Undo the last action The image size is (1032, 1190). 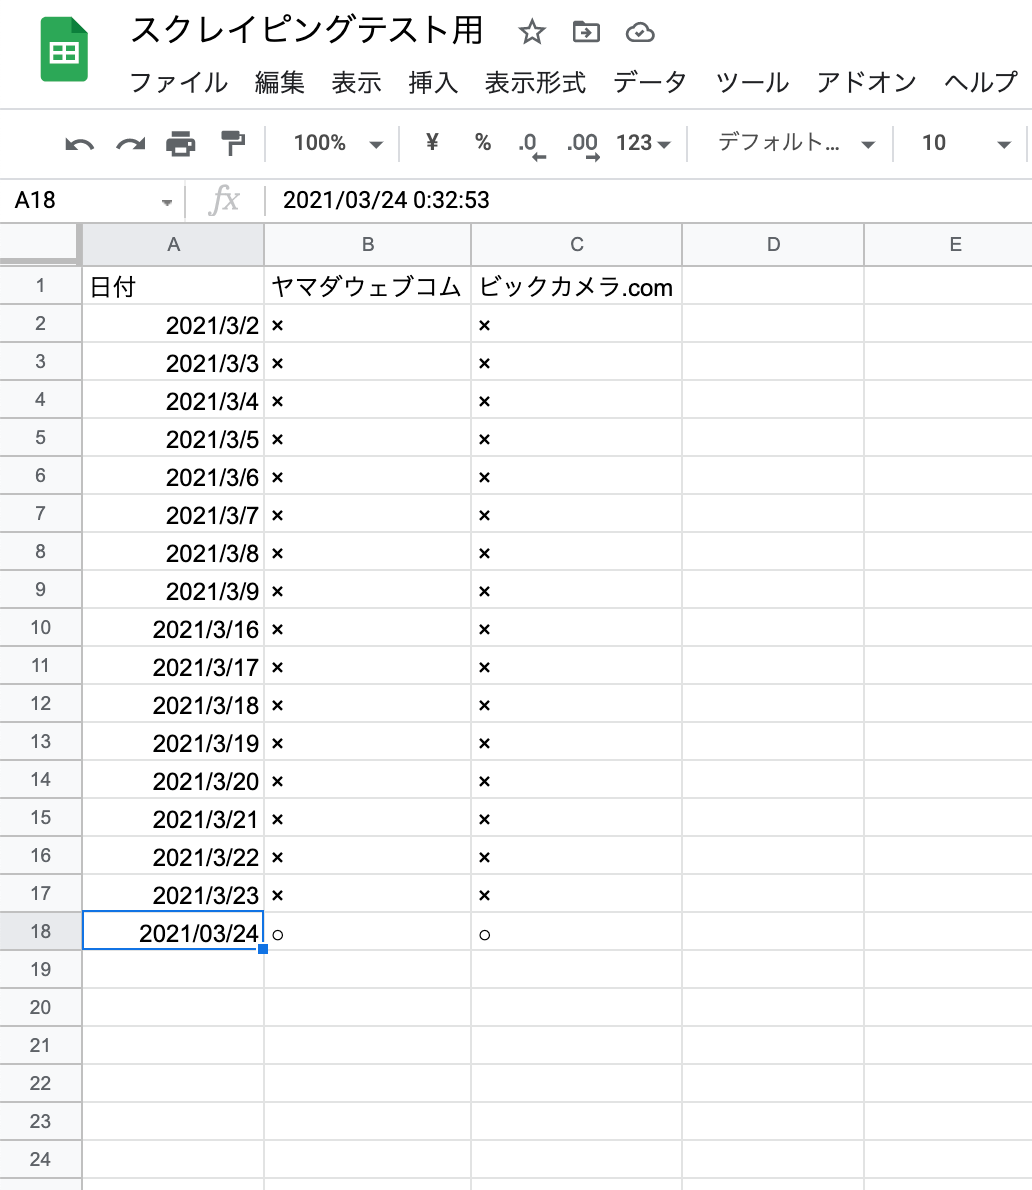(79, 143)
